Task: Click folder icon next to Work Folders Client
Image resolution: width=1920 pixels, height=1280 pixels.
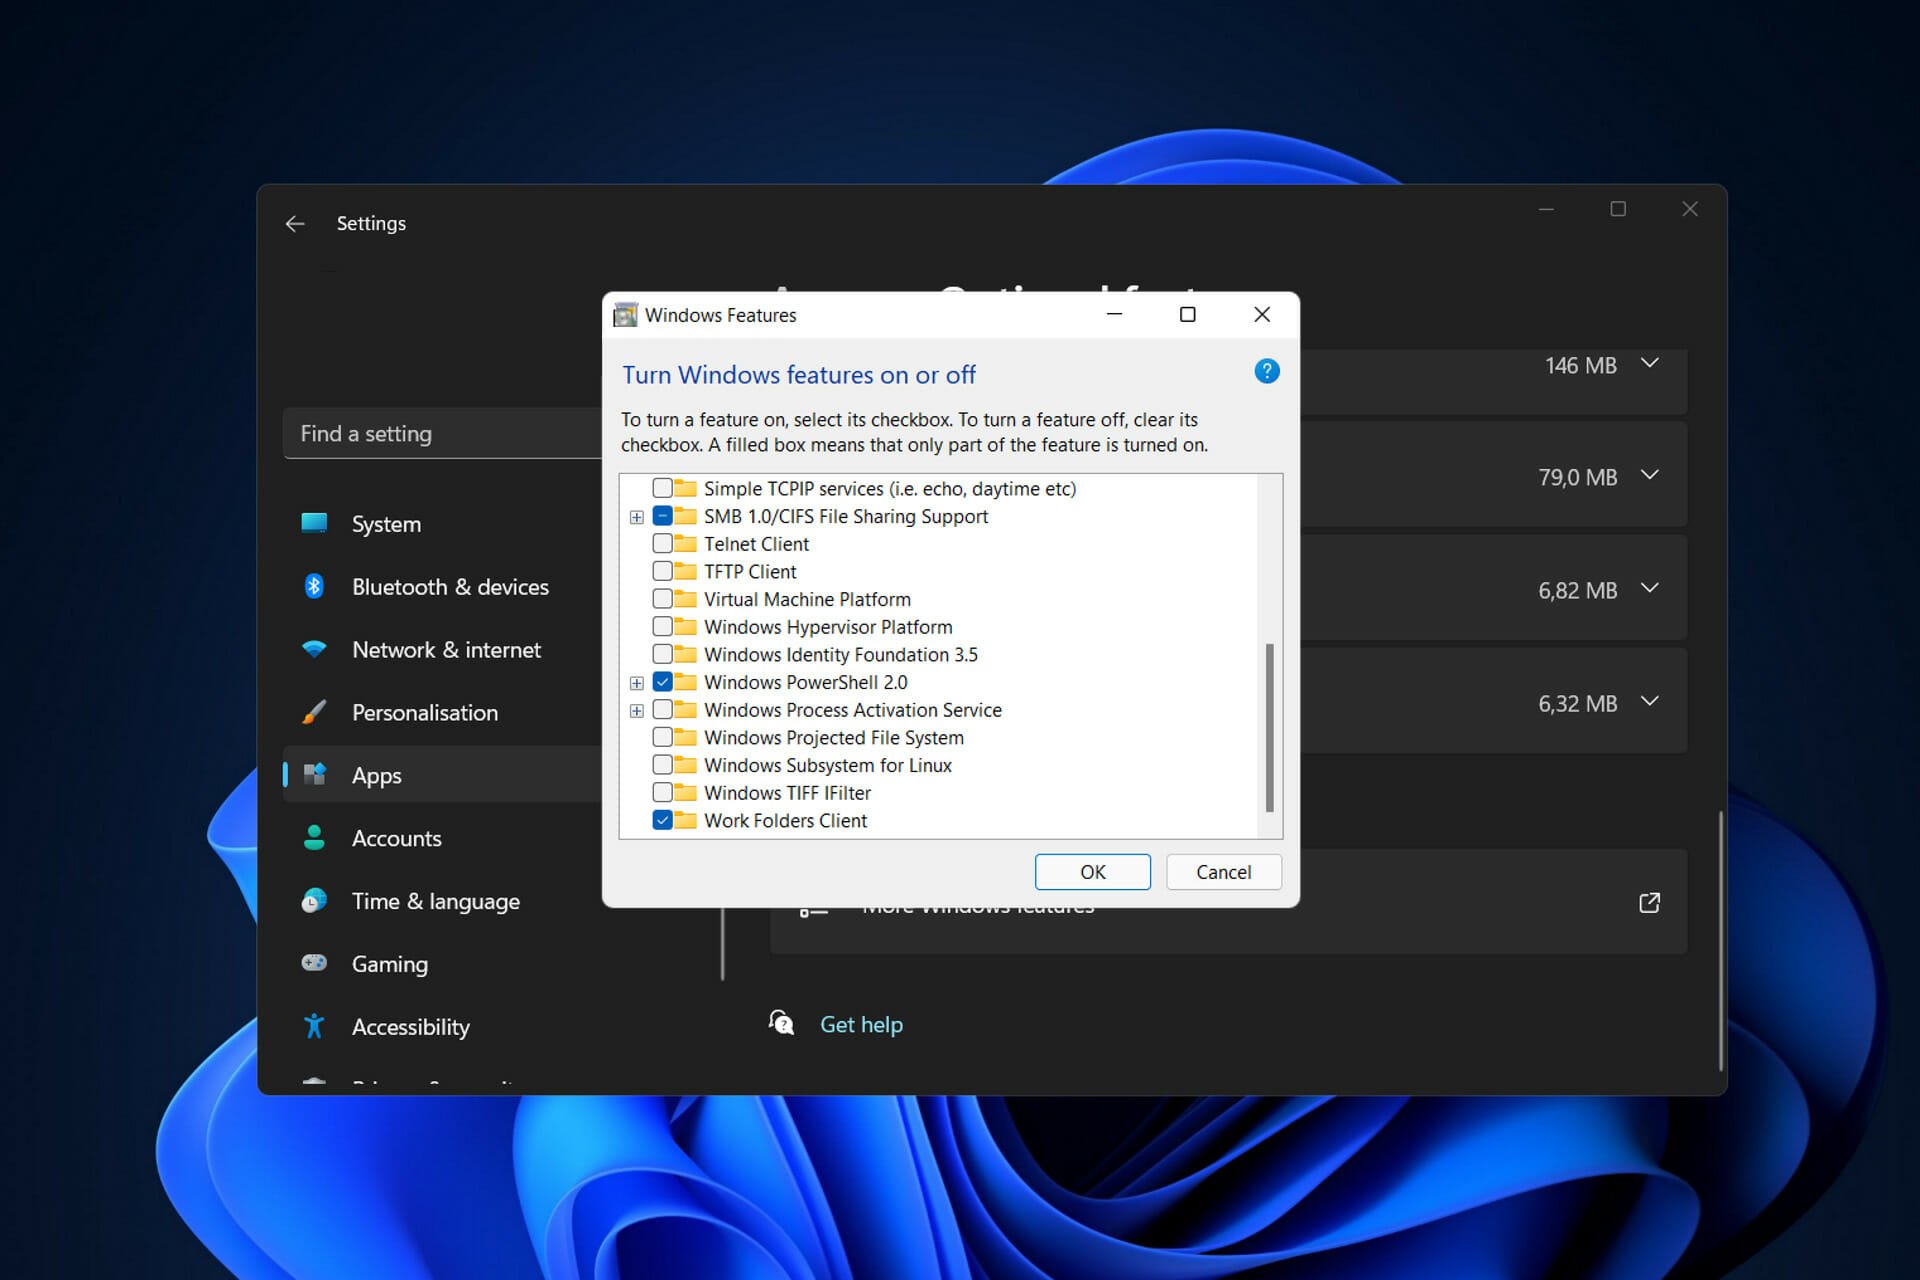Action: click(x=685, y=820)
